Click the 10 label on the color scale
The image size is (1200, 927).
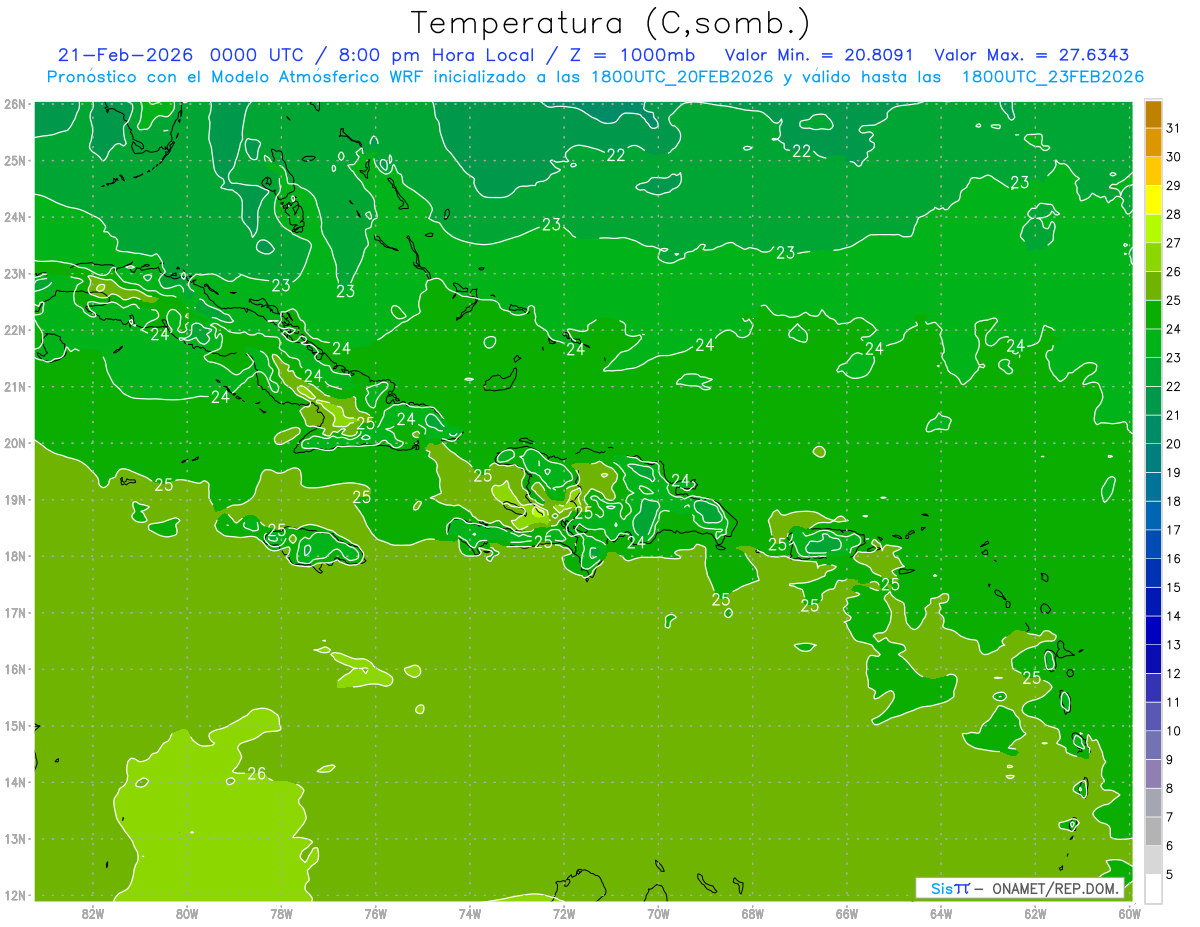pyautogui.click(x=1173, y=731)
